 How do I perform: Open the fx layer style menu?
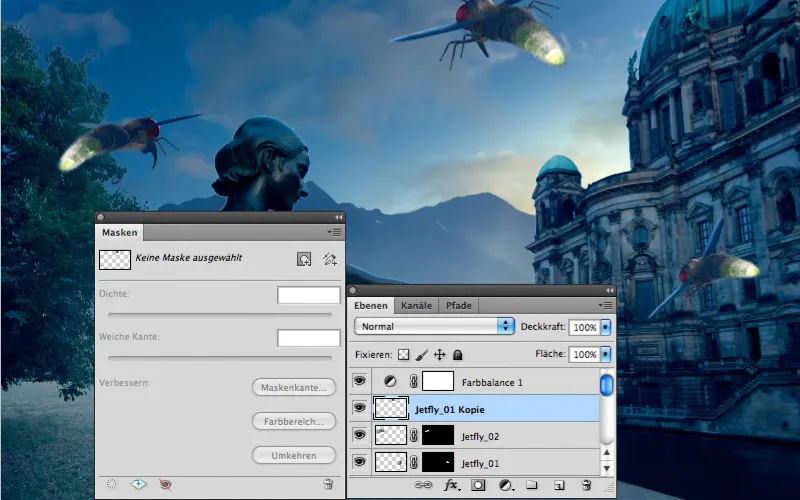[x=451, y=485]
